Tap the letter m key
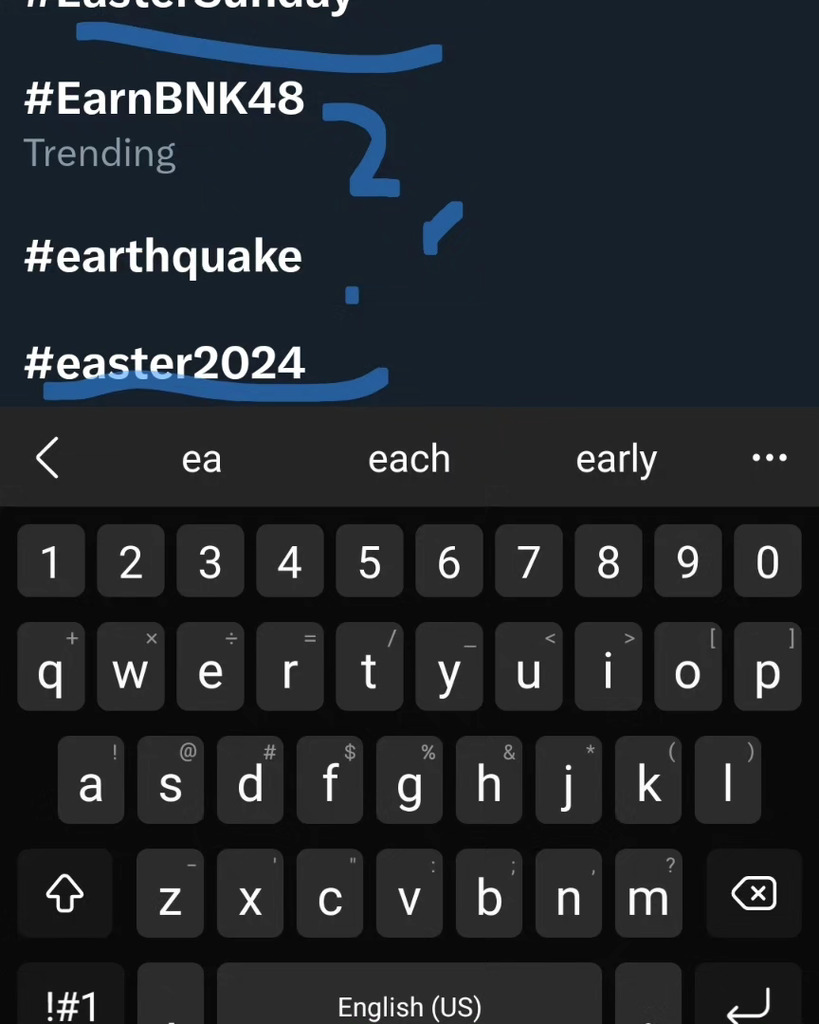This screenshot has height=1024, width=819. pyautogui.click(x=648, y=895)
